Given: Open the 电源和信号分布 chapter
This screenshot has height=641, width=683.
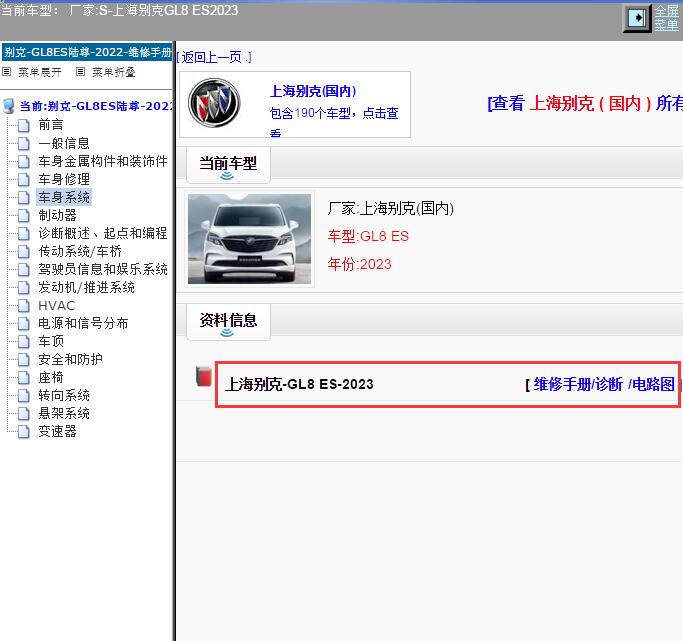Looking at the screenshot, I should pos(83,324).
